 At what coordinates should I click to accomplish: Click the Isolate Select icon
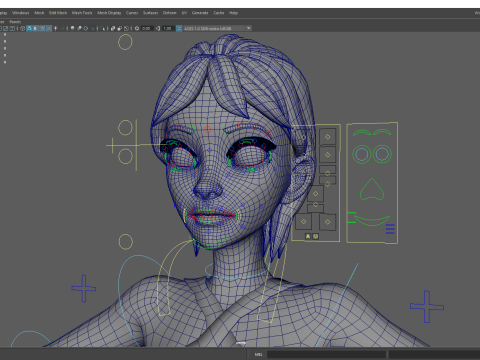[102, 28]
